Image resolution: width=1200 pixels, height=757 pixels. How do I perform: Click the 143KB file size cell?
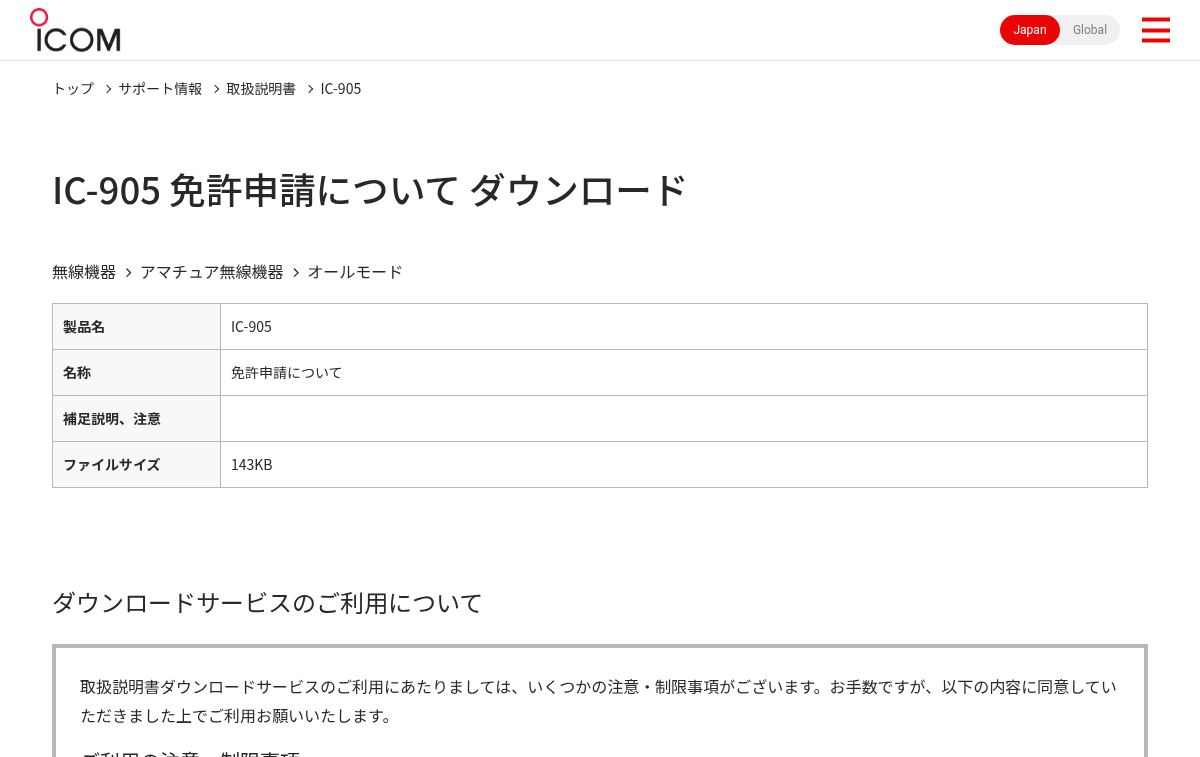click(x=684, y=465)
